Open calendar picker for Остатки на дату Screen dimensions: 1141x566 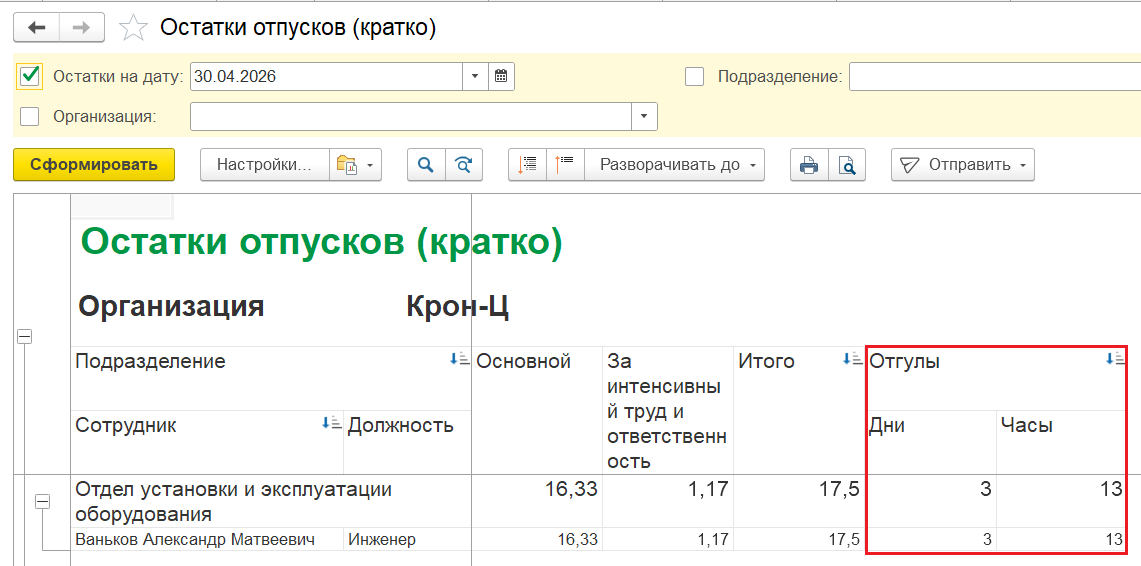(x=501, y=76)
